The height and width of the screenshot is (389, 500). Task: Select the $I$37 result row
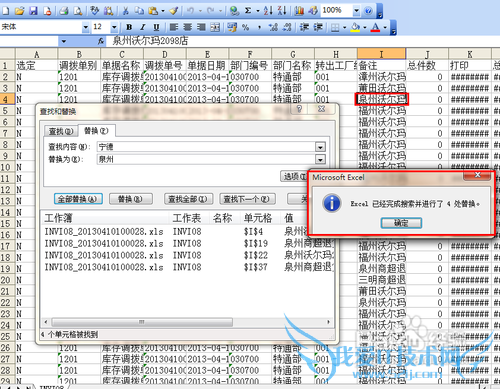tap(188, 267)
